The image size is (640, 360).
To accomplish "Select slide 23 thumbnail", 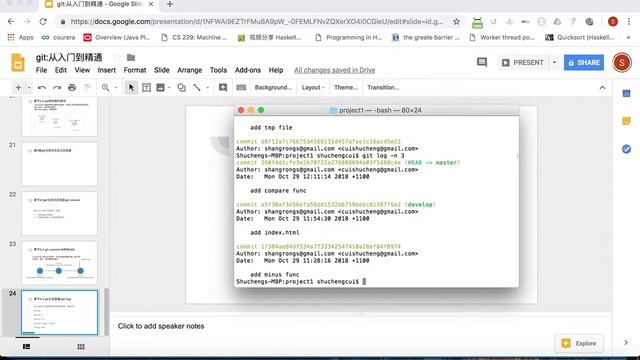I will 60,263.
